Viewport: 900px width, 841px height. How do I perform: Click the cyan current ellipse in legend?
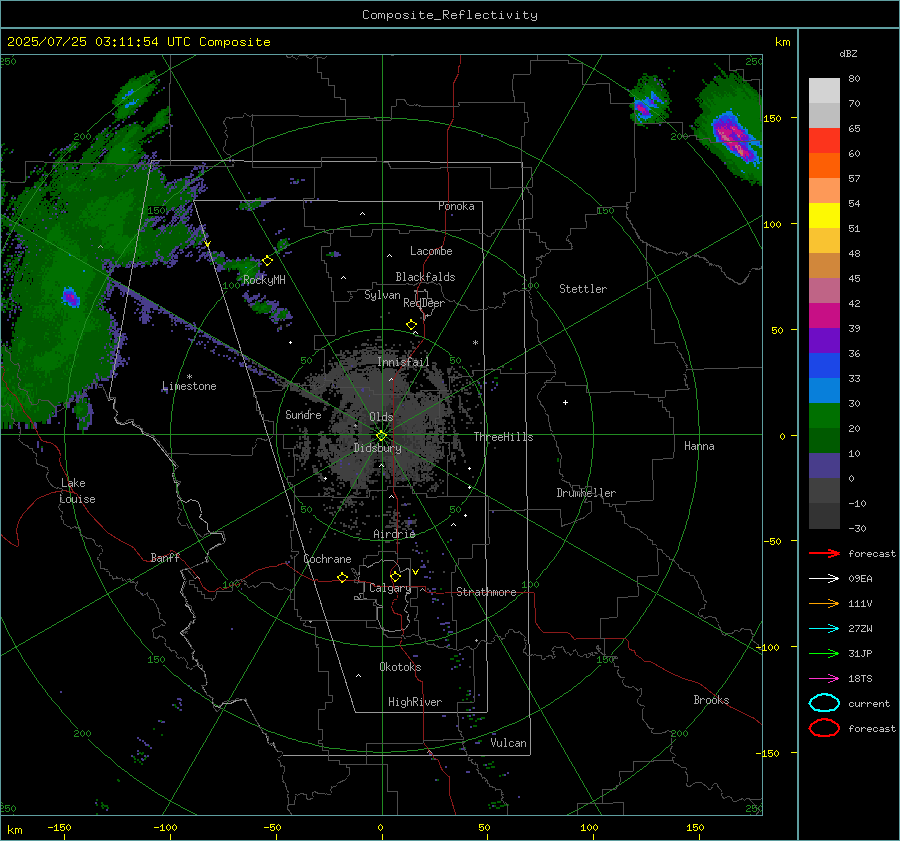point(824,703)
